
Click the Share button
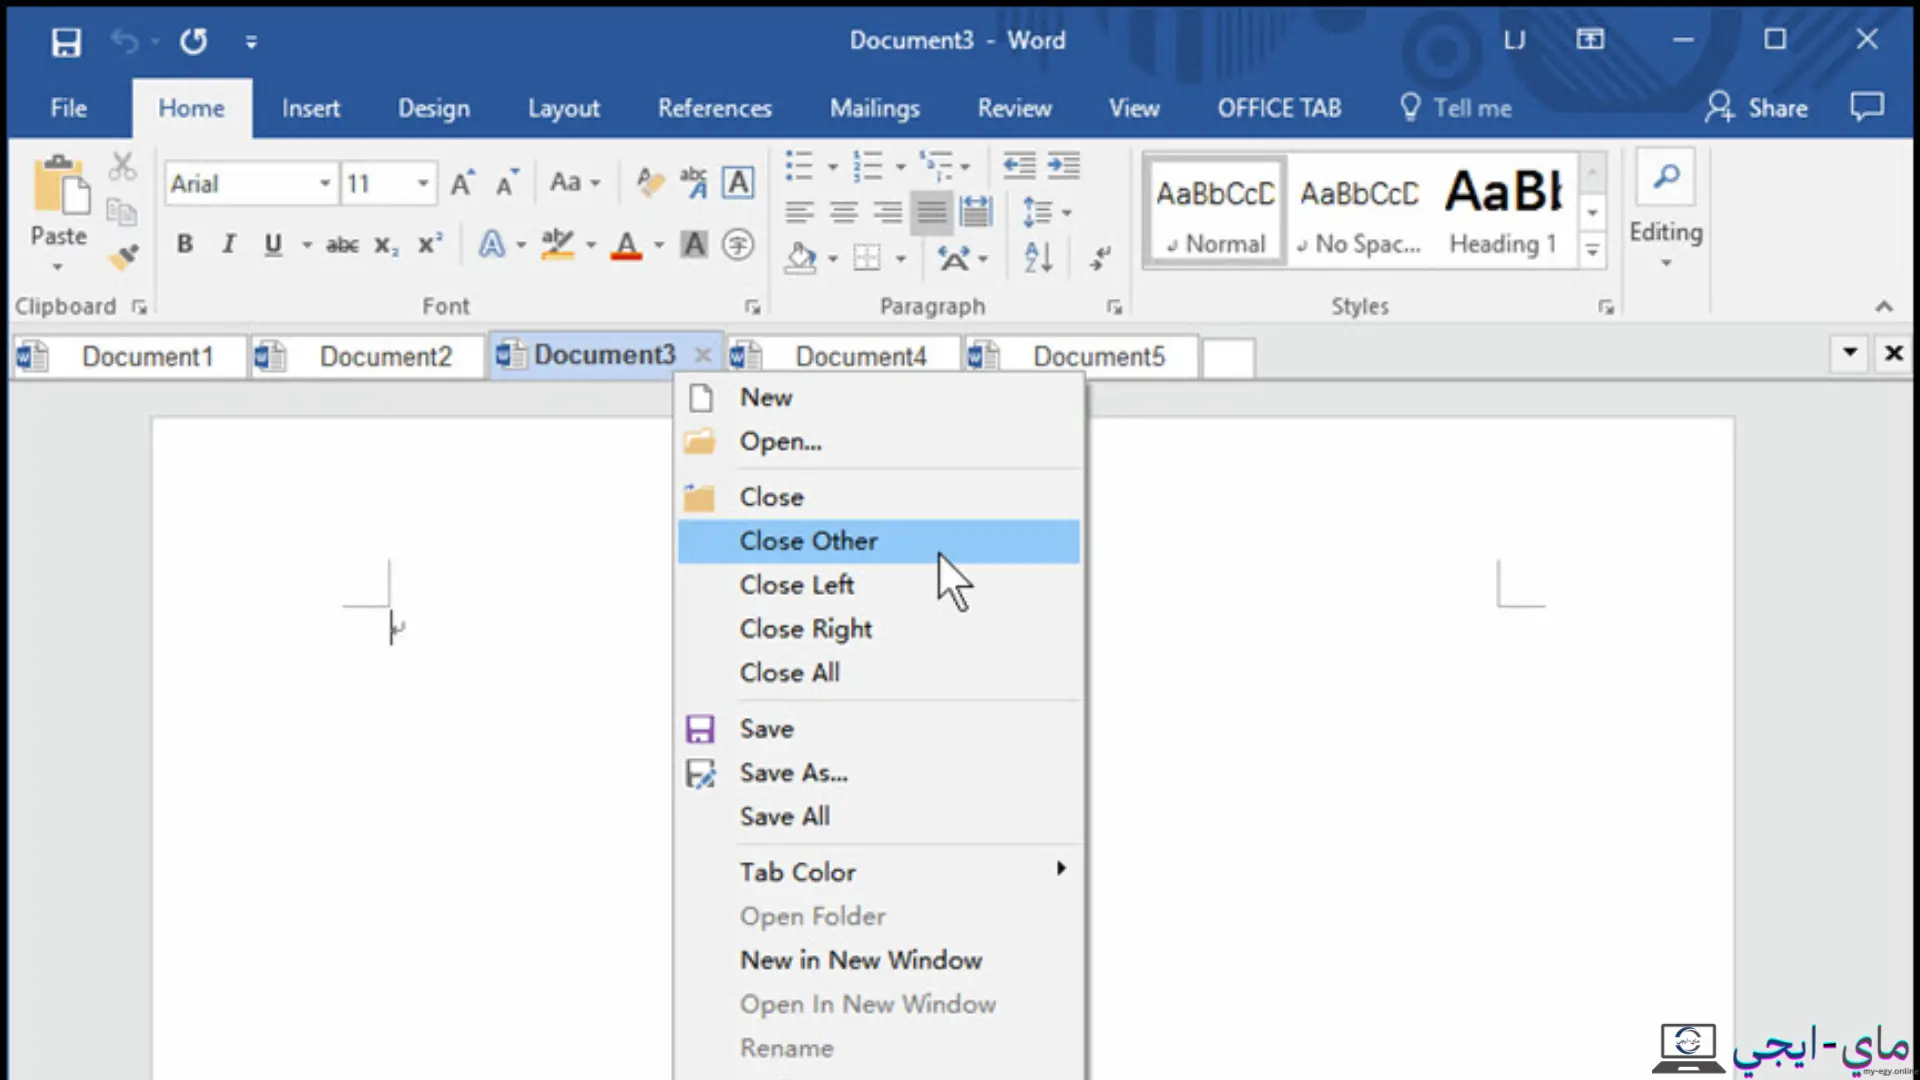[x=1757, y=108]
